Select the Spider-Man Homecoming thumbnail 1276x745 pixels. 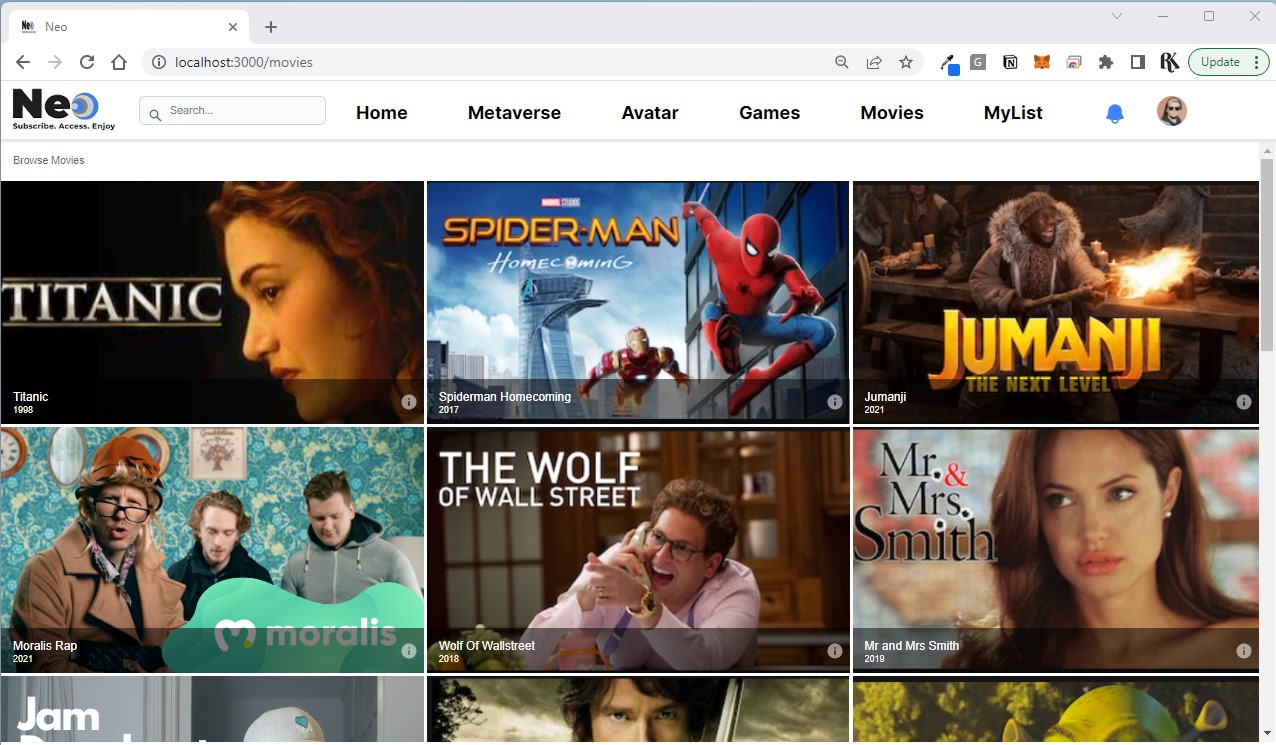point(638,302)
